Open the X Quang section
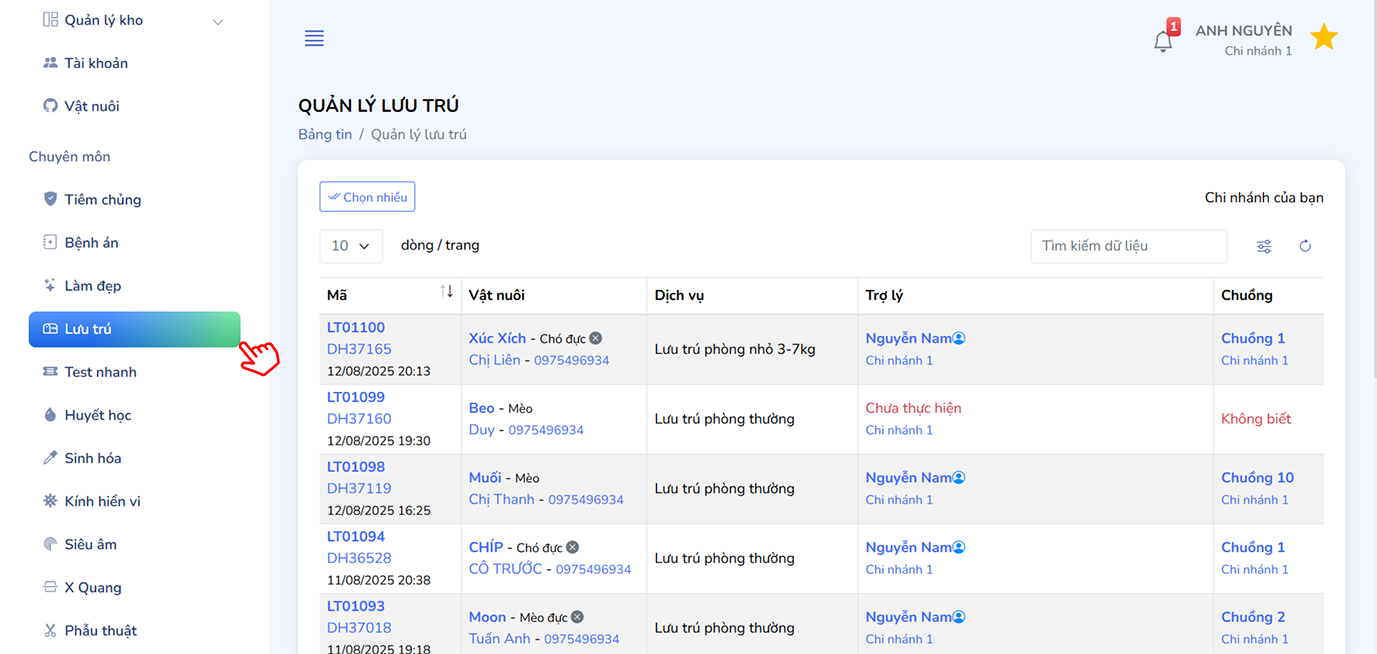 coord(93,588)
